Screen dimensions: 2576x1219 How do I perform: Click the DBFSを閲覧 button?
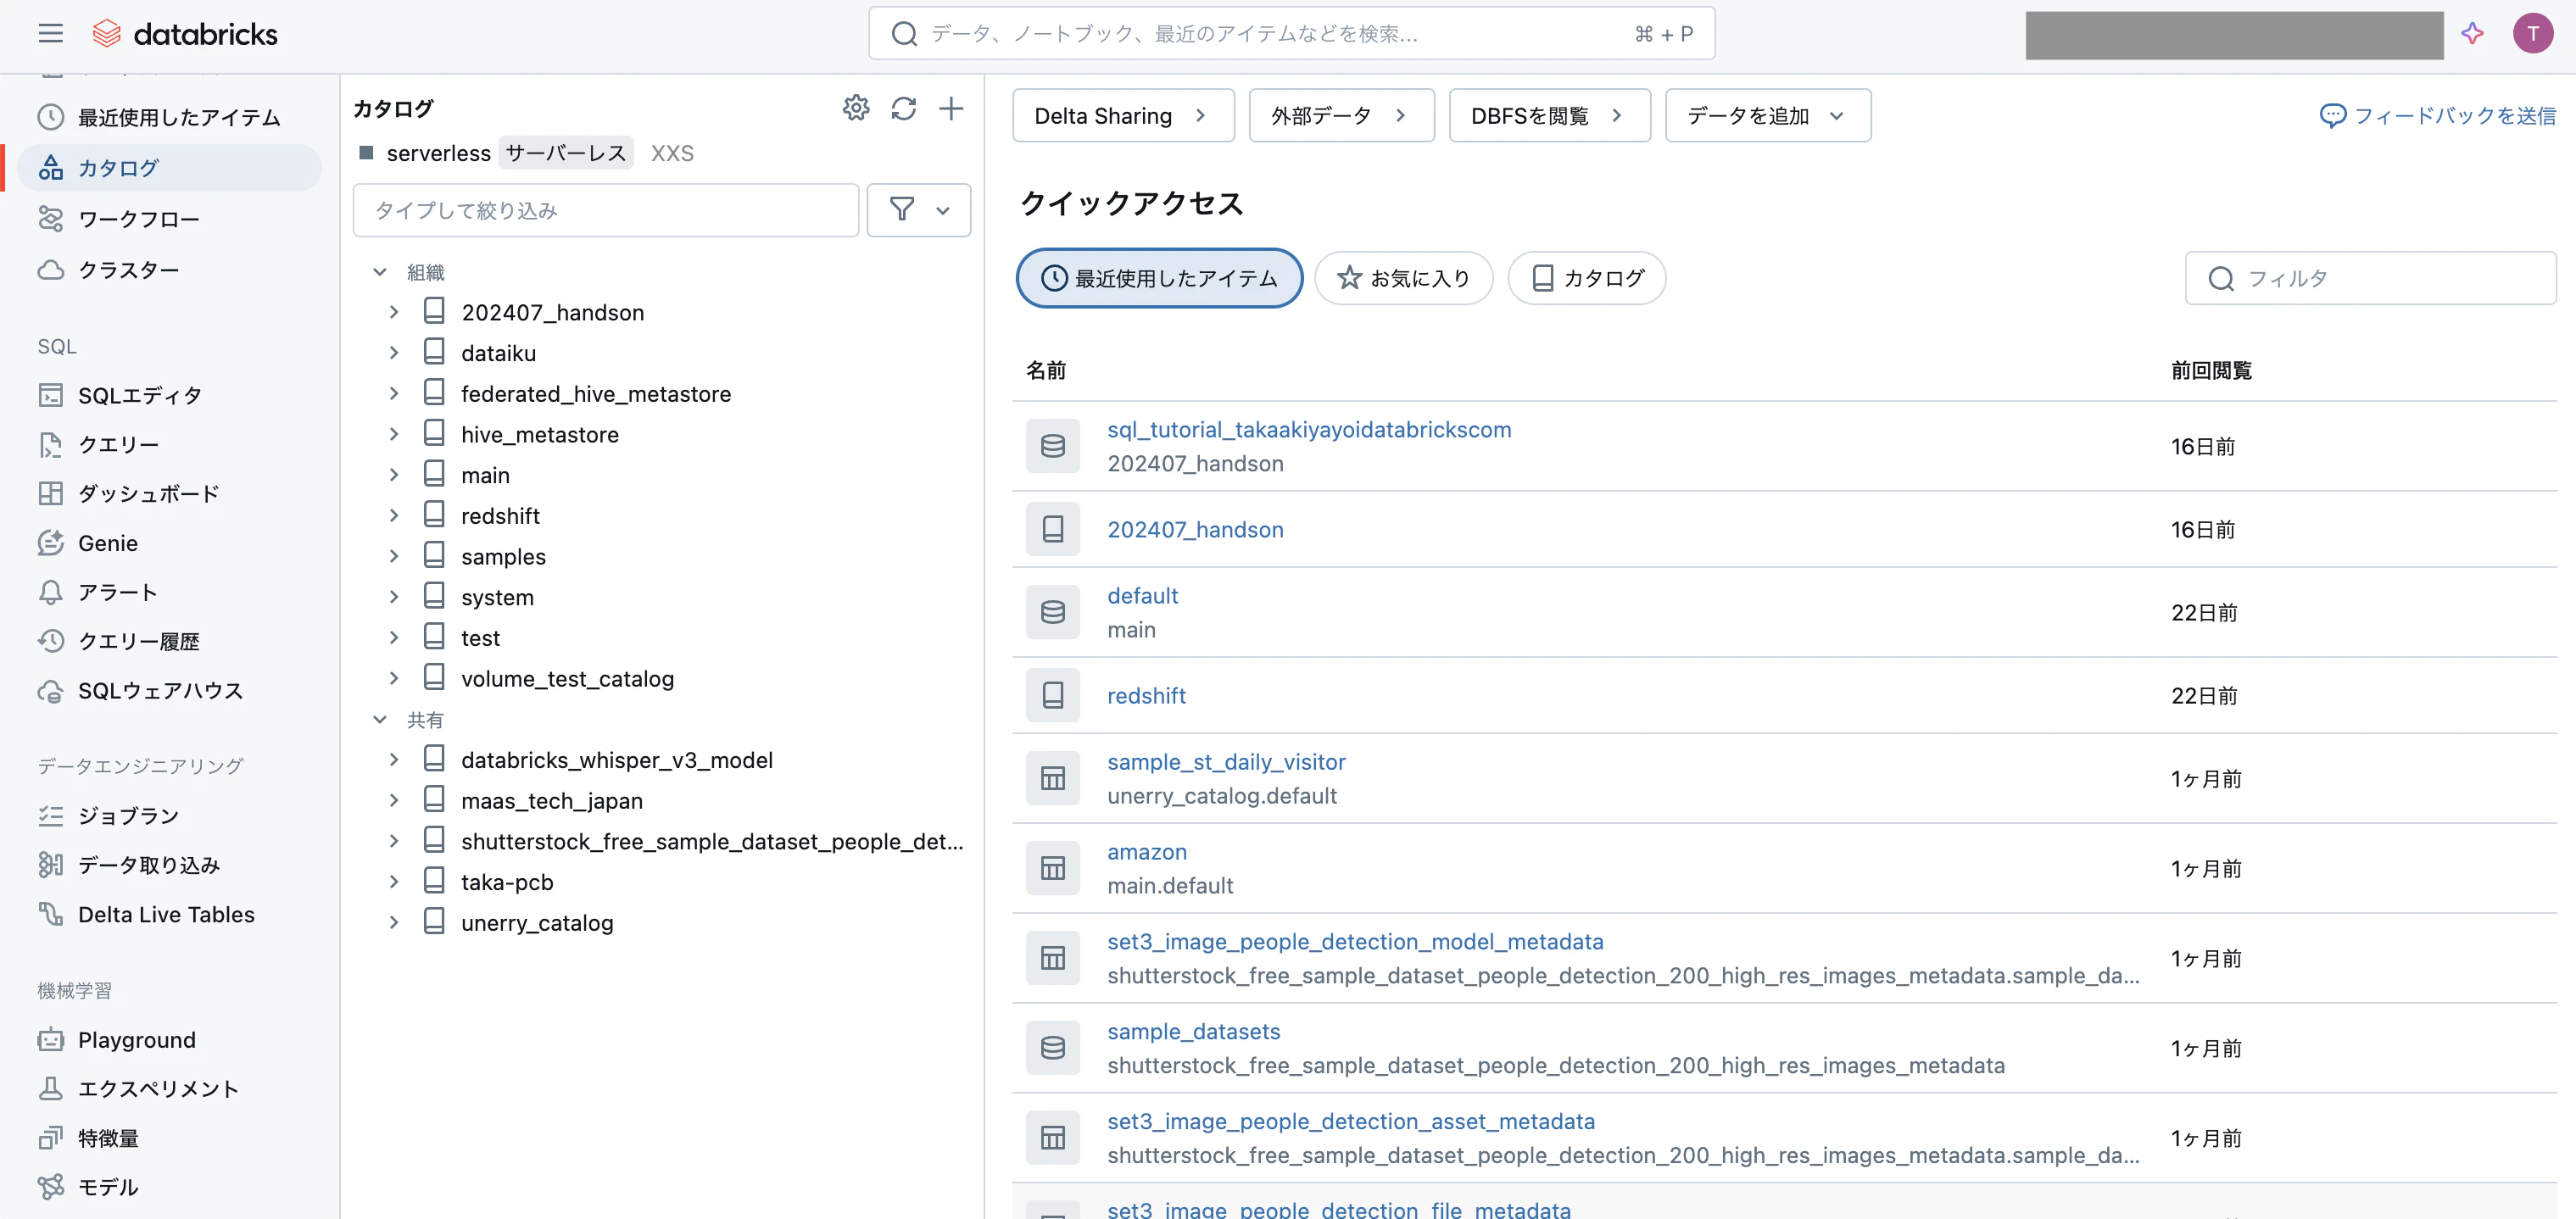pos(1549,116)
